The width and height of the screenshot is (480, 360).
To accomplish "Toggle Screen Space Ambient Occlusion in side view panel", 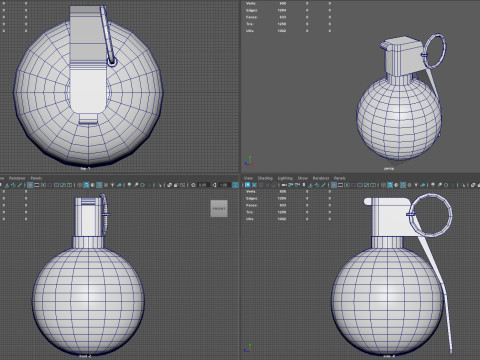I will (x=433, y=185).
